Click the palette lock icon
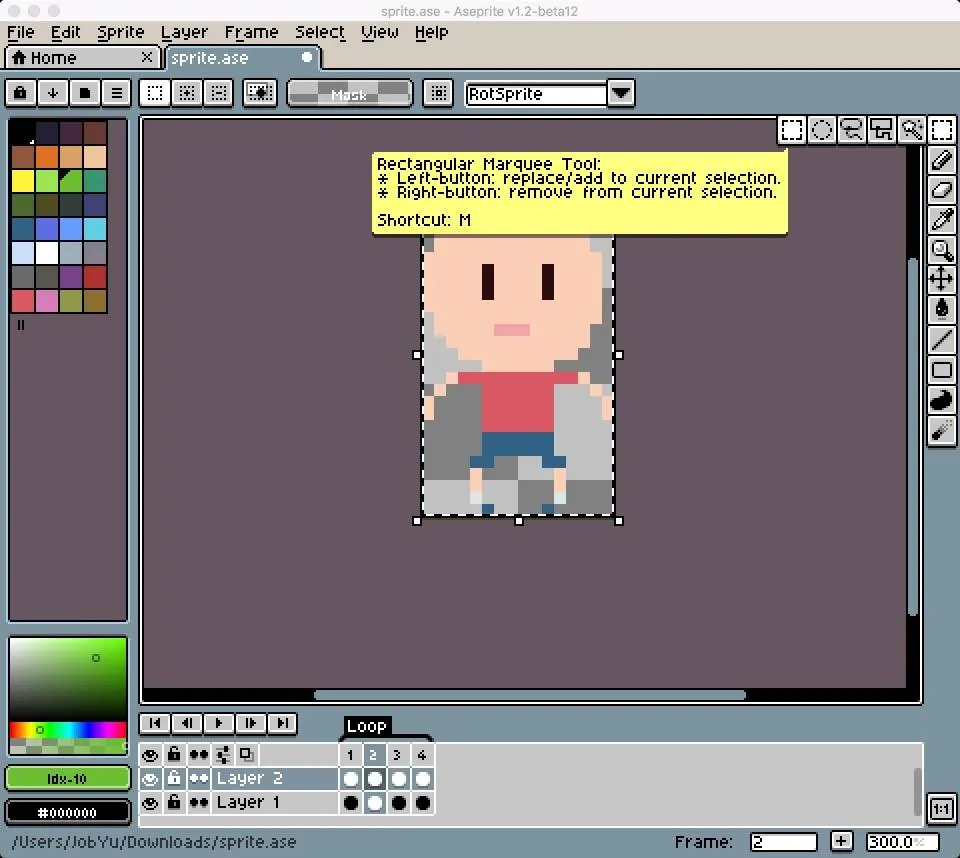The width and height of the screenshot is (960, 858). click(x=21, y=93)
